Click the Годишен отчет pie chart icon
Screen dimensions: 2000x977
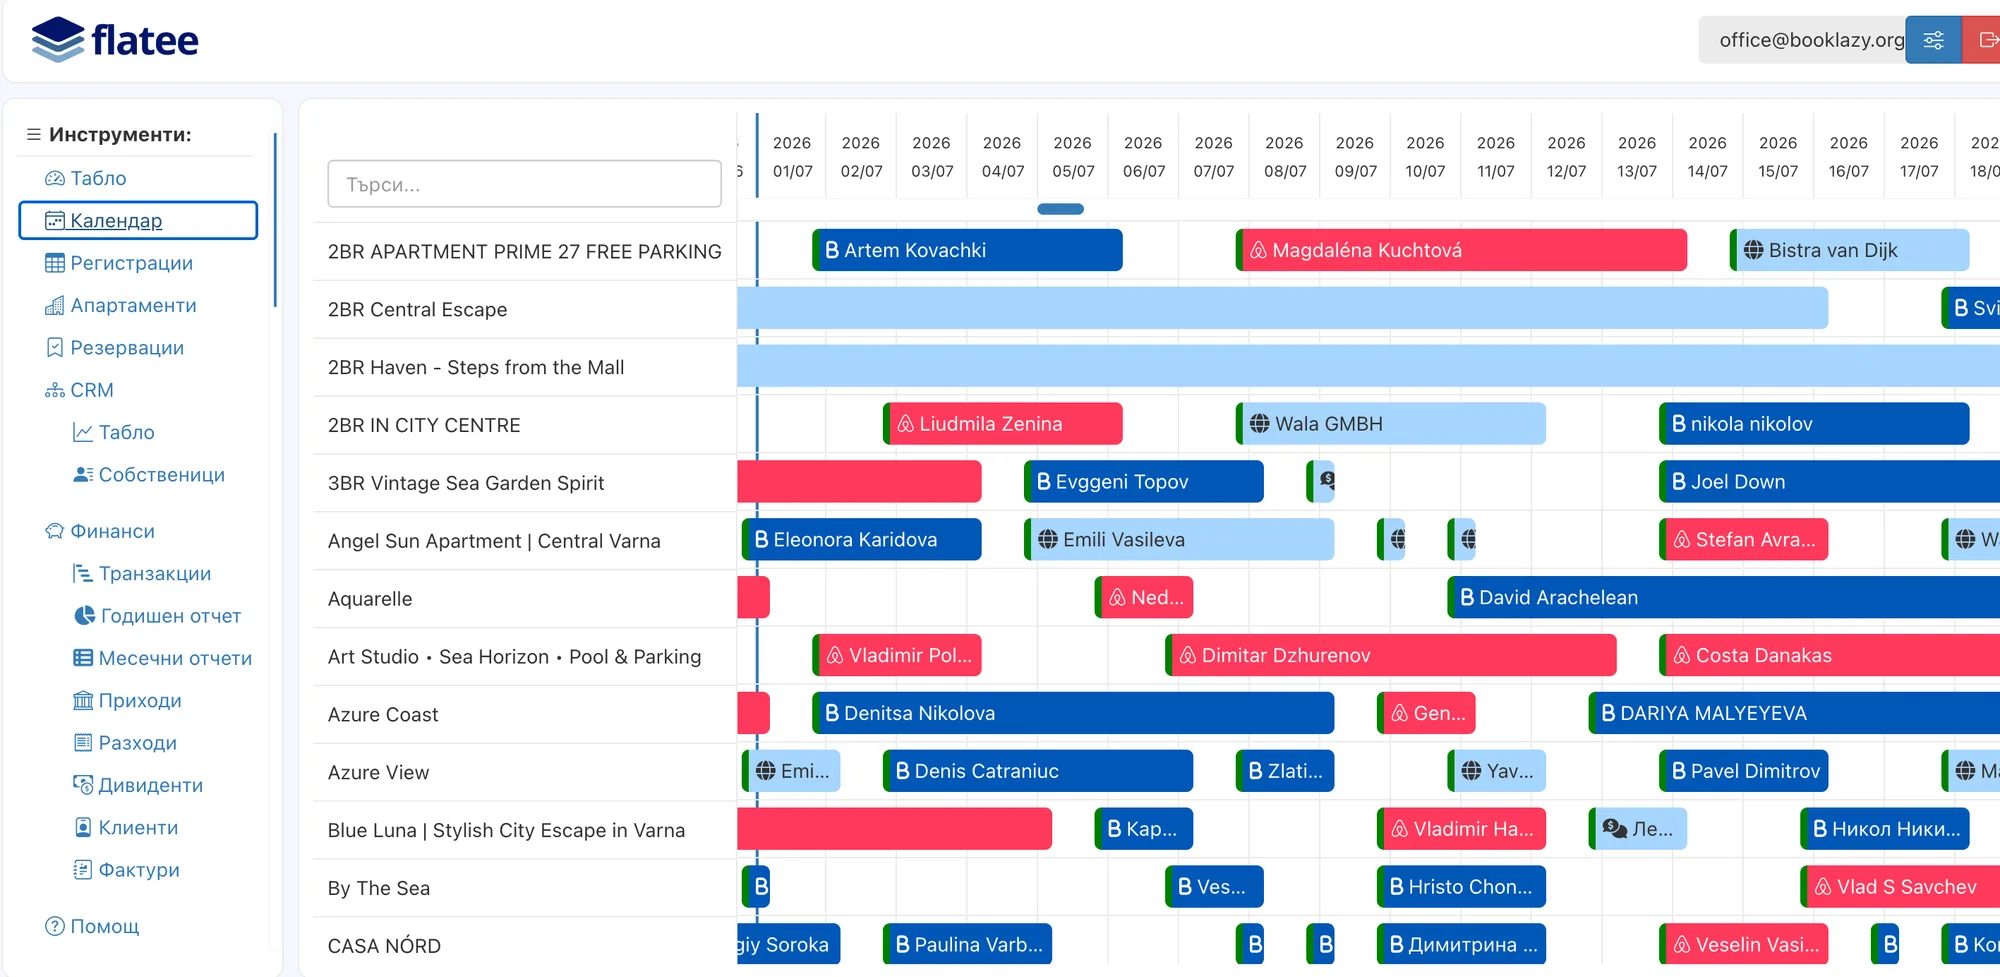tap(85, 615)
